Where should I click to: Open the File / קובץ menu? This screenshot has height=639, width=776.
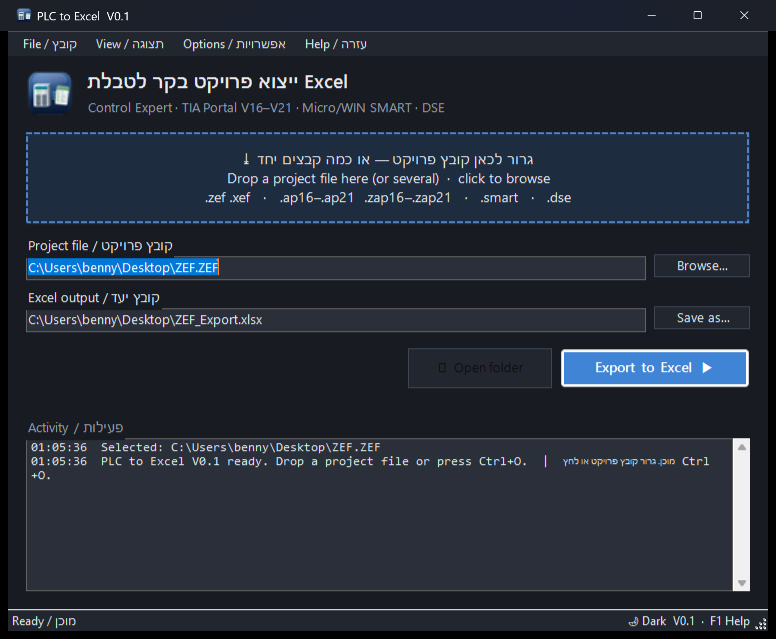(x=49, y=44)
